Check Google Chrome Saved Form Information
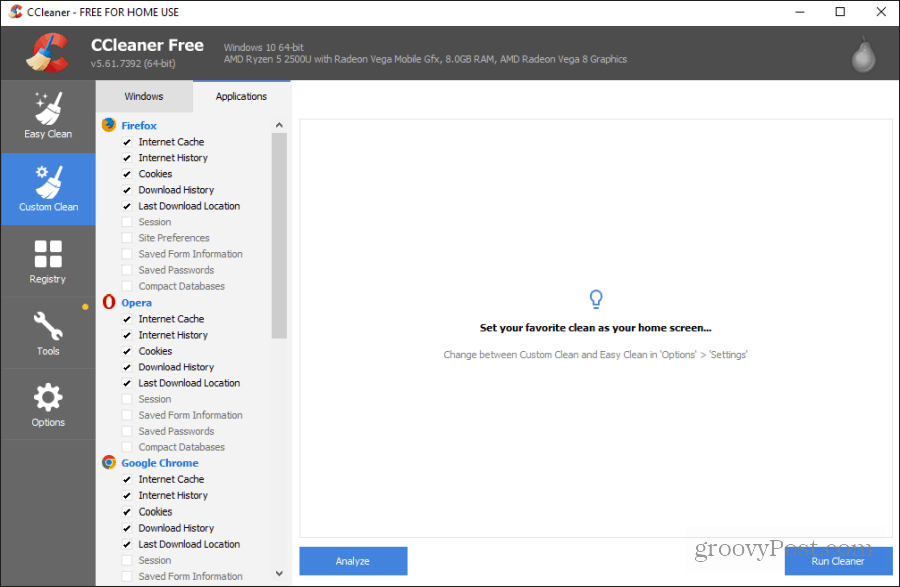This screenshot has width=900, height=587. 127,577
